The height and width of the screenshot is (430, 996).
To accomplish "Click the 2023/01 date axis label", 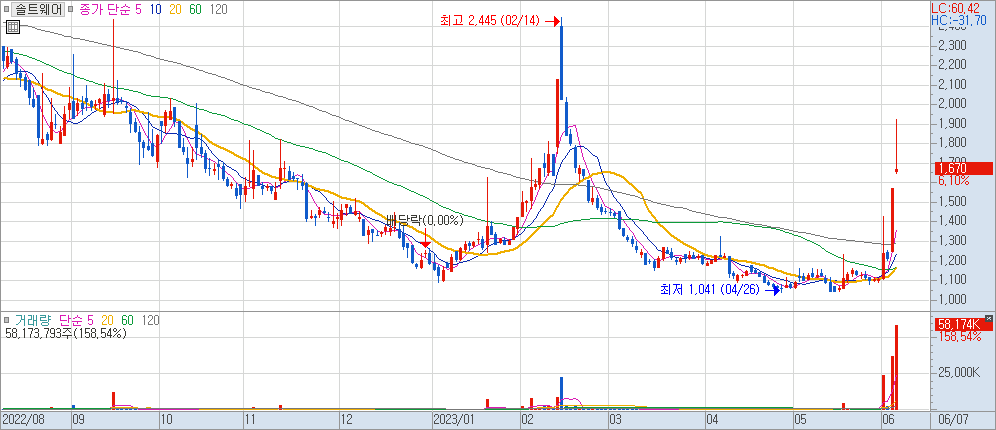I will 453,420.
